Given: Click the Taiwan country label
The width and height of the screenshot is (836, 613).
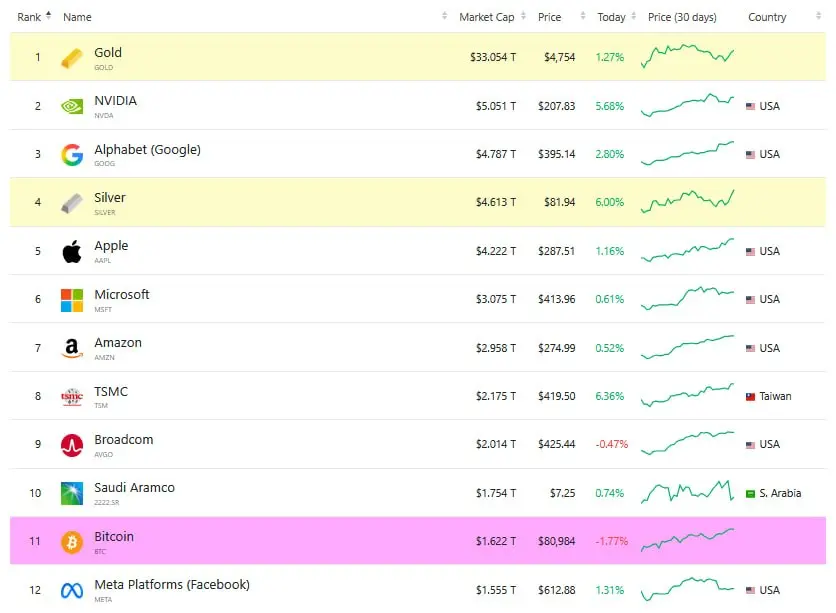Looking at the screenshot, I should pyautogui.click(x=775, y=397).
